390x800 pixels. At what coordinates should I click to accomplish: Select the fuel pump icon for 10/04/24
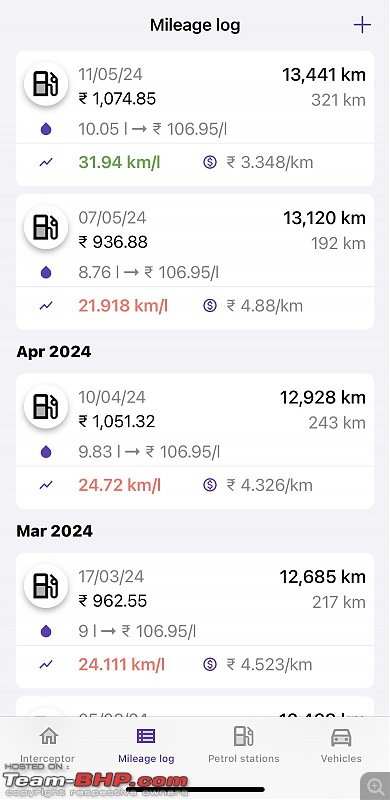tap(46, 407)
